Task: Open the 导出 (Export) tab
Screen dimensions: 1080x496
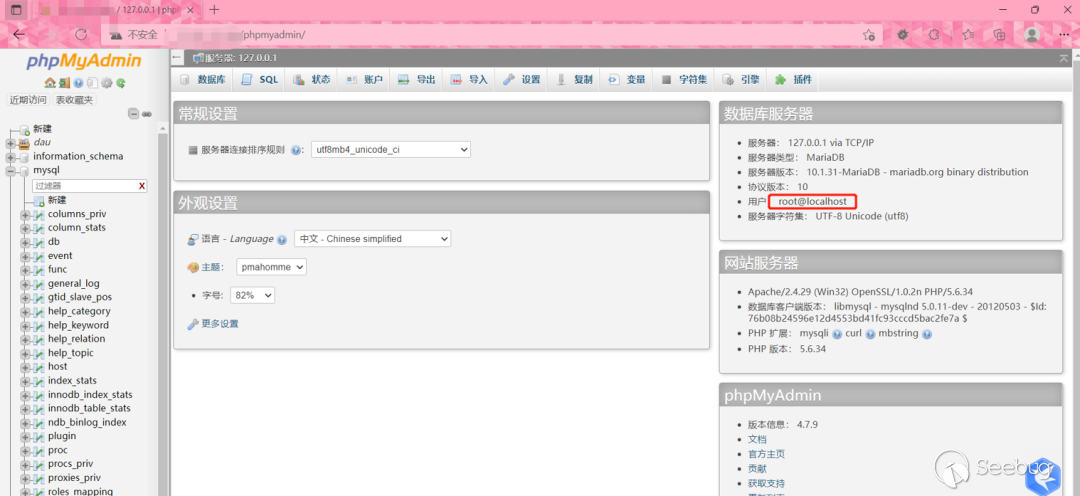Action: 417,80
